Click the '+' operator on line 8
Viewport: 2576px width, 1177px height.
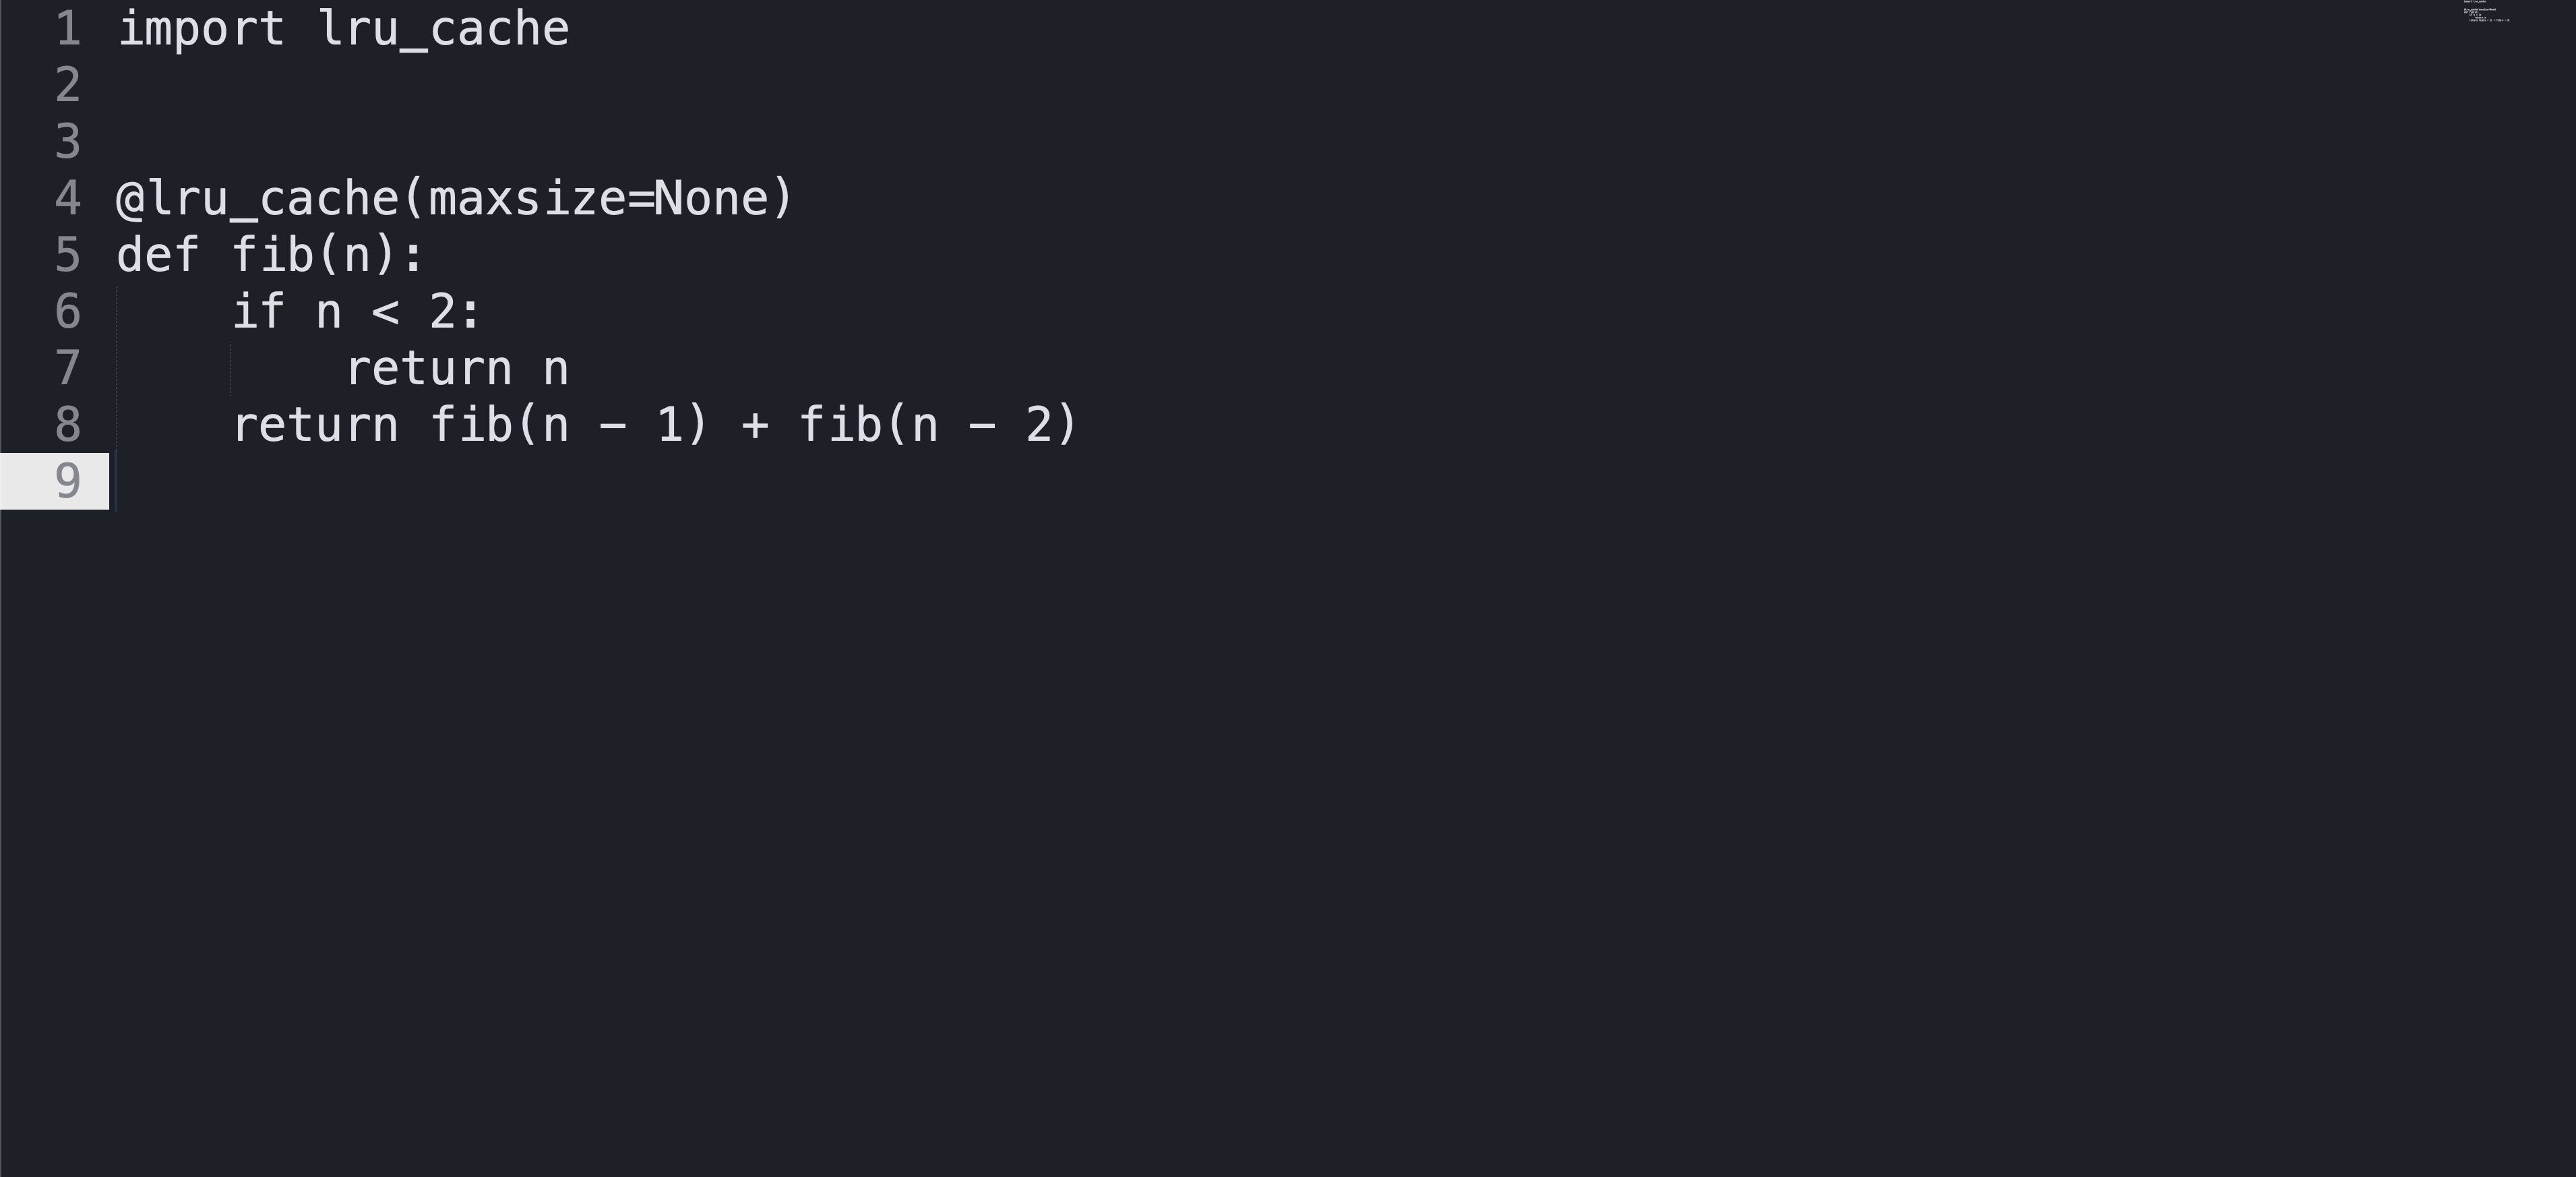coord(755,425)
